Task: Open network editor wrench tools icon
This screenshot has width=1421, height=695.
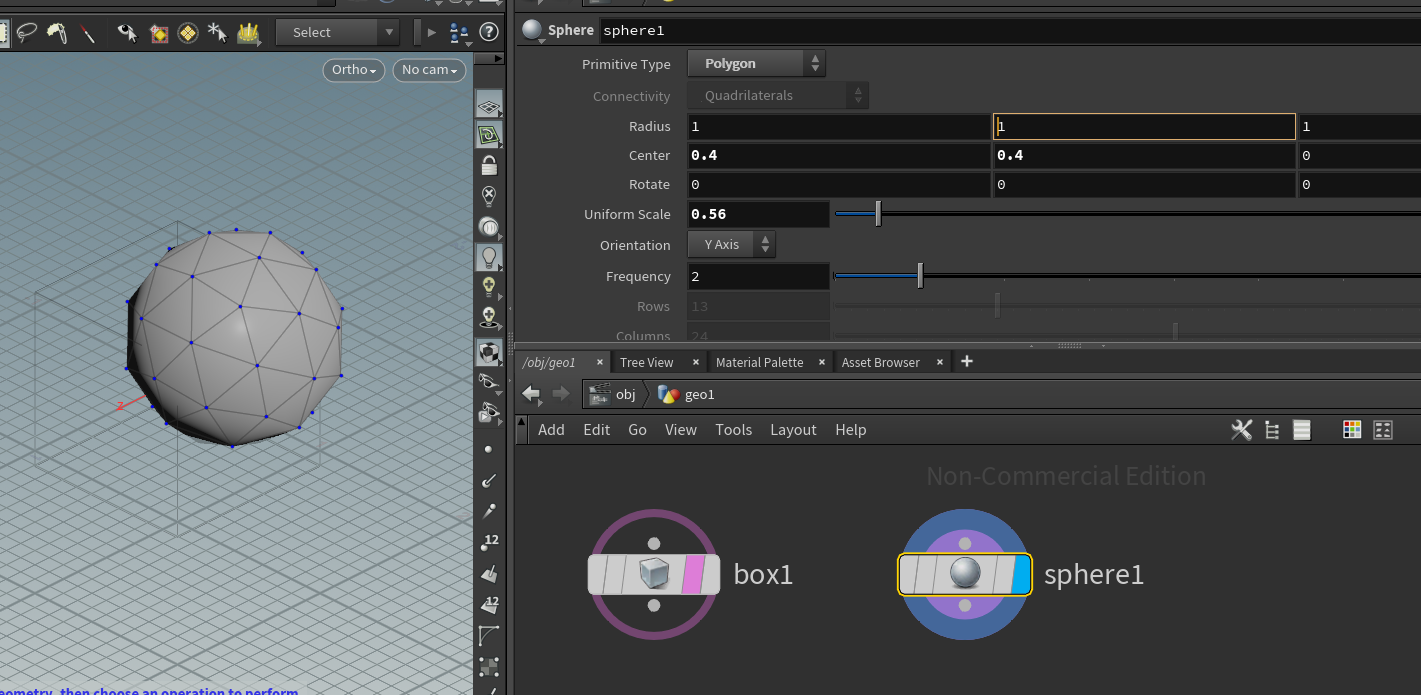Action: tap(1241, 430)
